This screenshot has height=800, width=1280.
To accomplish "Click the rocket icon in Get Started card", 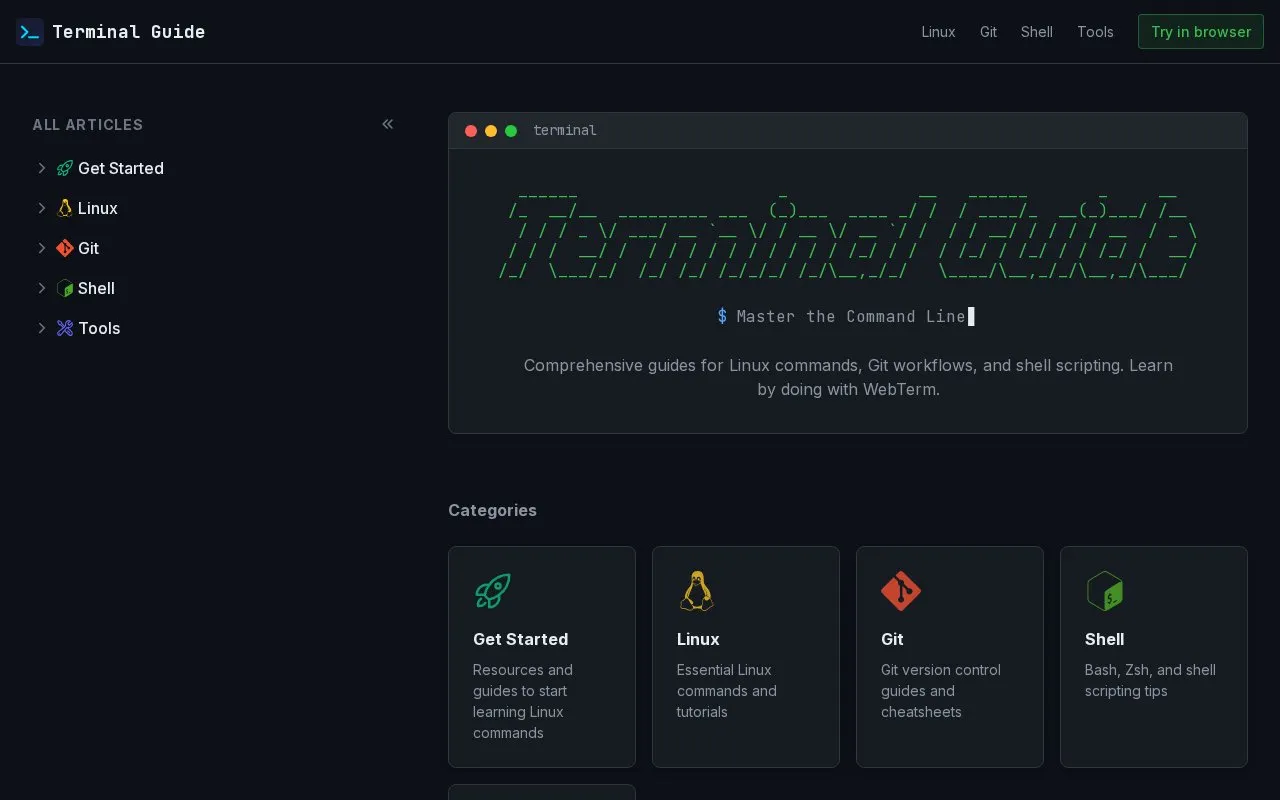I will [493, 591].
